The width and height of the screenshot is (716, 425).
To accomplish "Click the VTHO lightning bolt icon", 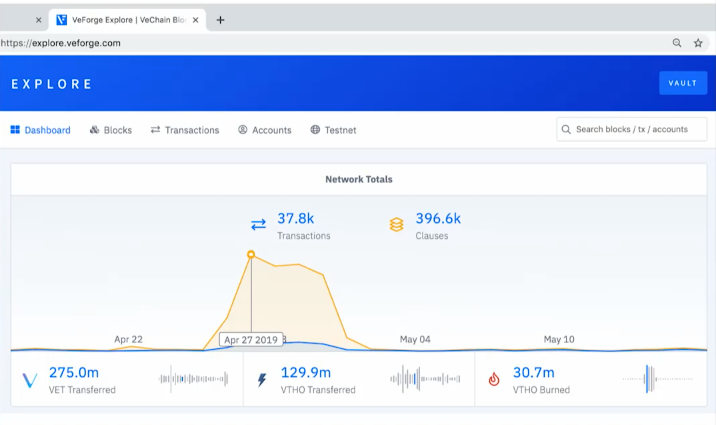I will (x=262, y=380).
